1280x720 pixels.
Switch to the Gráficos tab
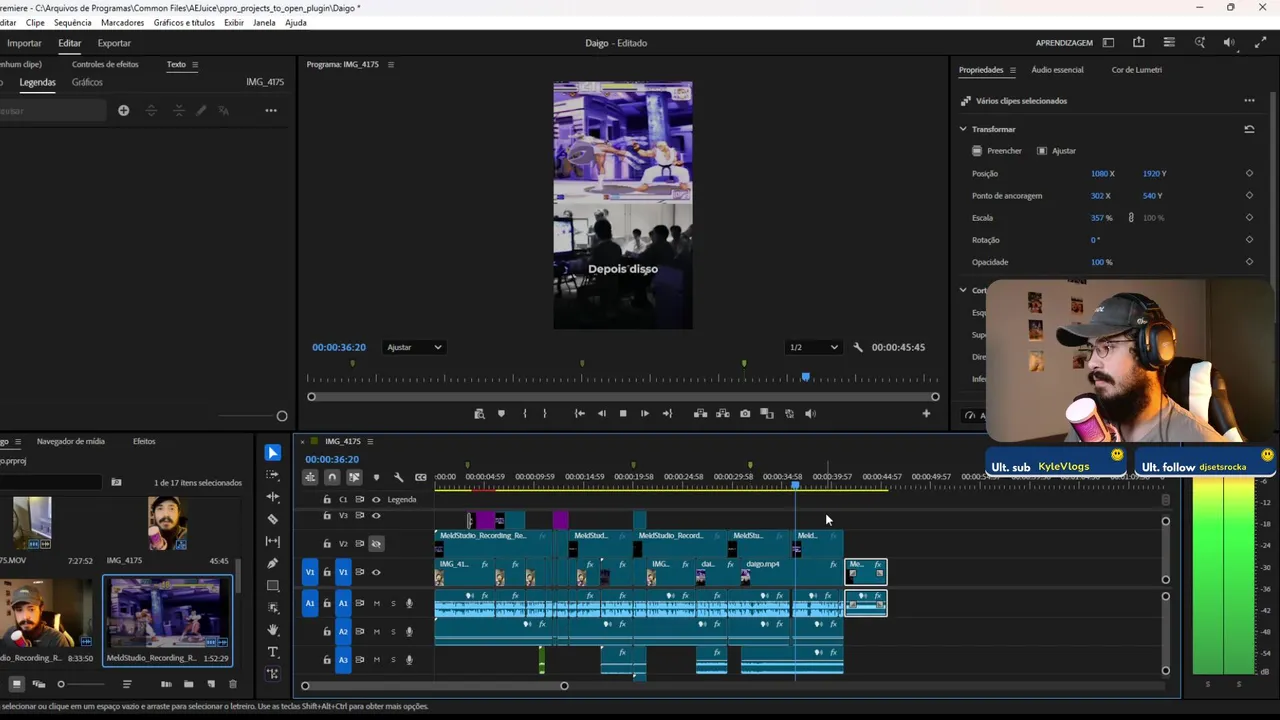87,82
